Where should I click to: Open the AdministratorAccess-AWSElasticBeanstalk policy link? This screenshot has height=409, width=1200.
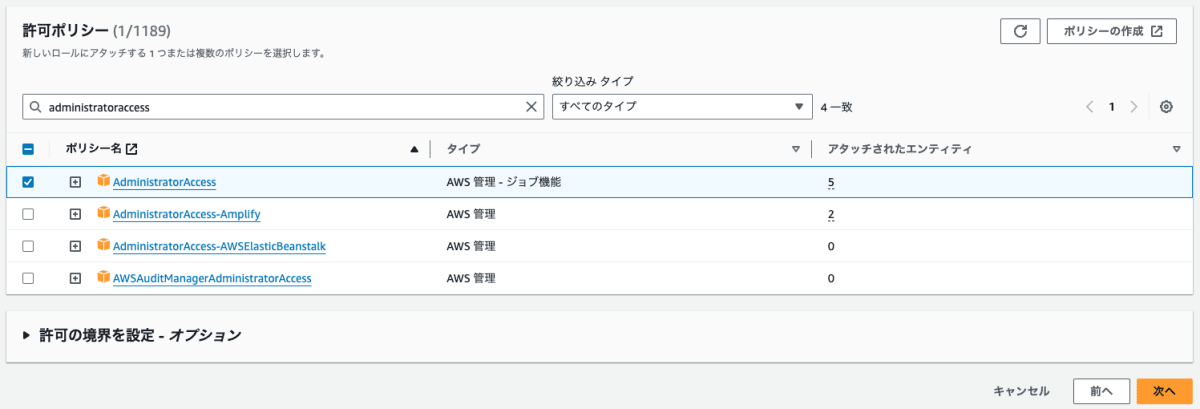pyautogui.click(x=220, y=246)
